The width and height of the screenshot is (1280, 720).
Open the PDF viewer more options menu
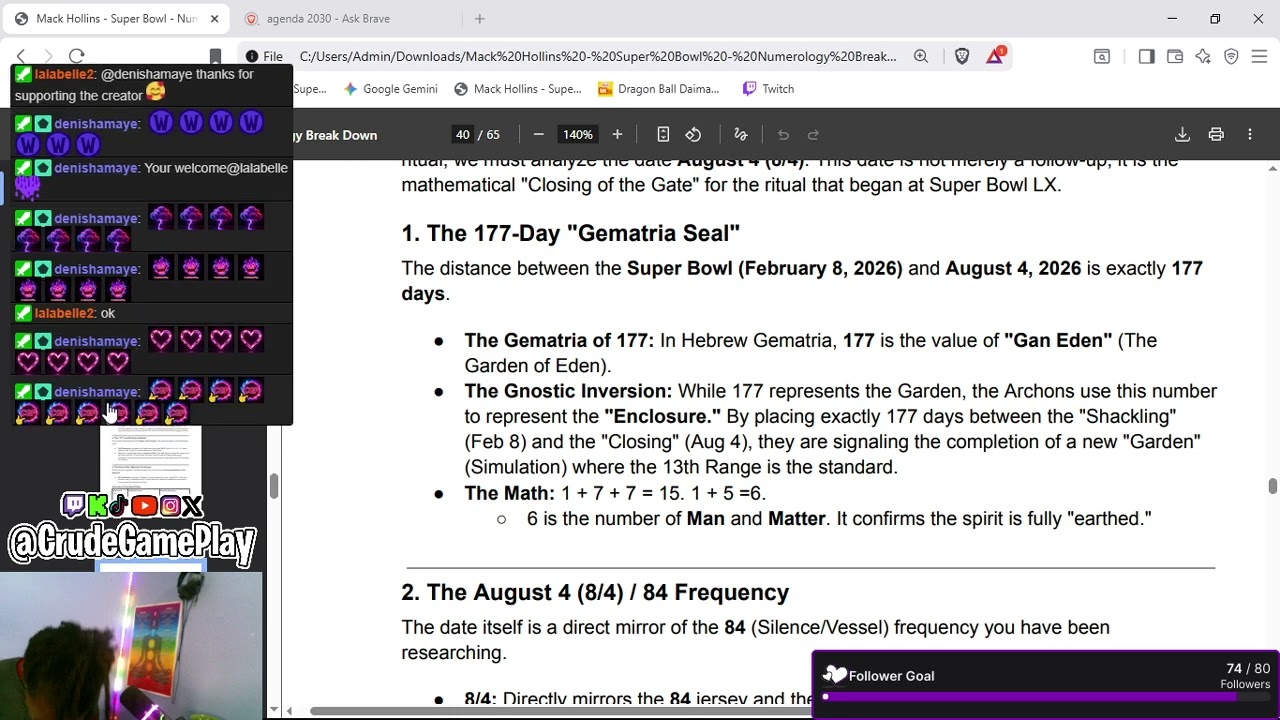tap(1250, 134)
